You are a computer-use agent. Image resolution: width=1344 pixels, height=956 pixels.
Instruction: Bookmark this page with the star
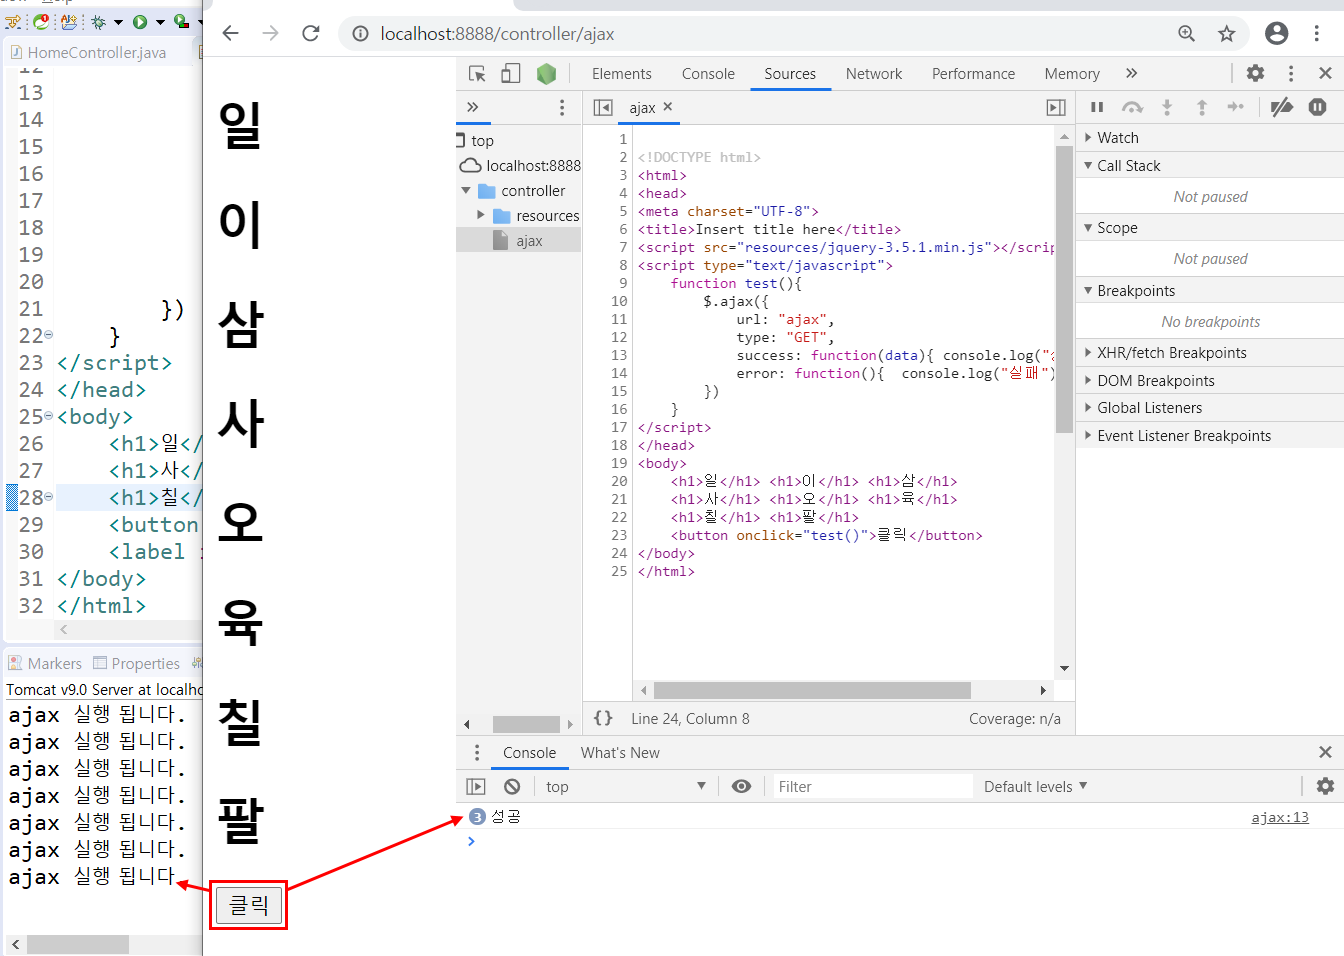point(1227,33)
